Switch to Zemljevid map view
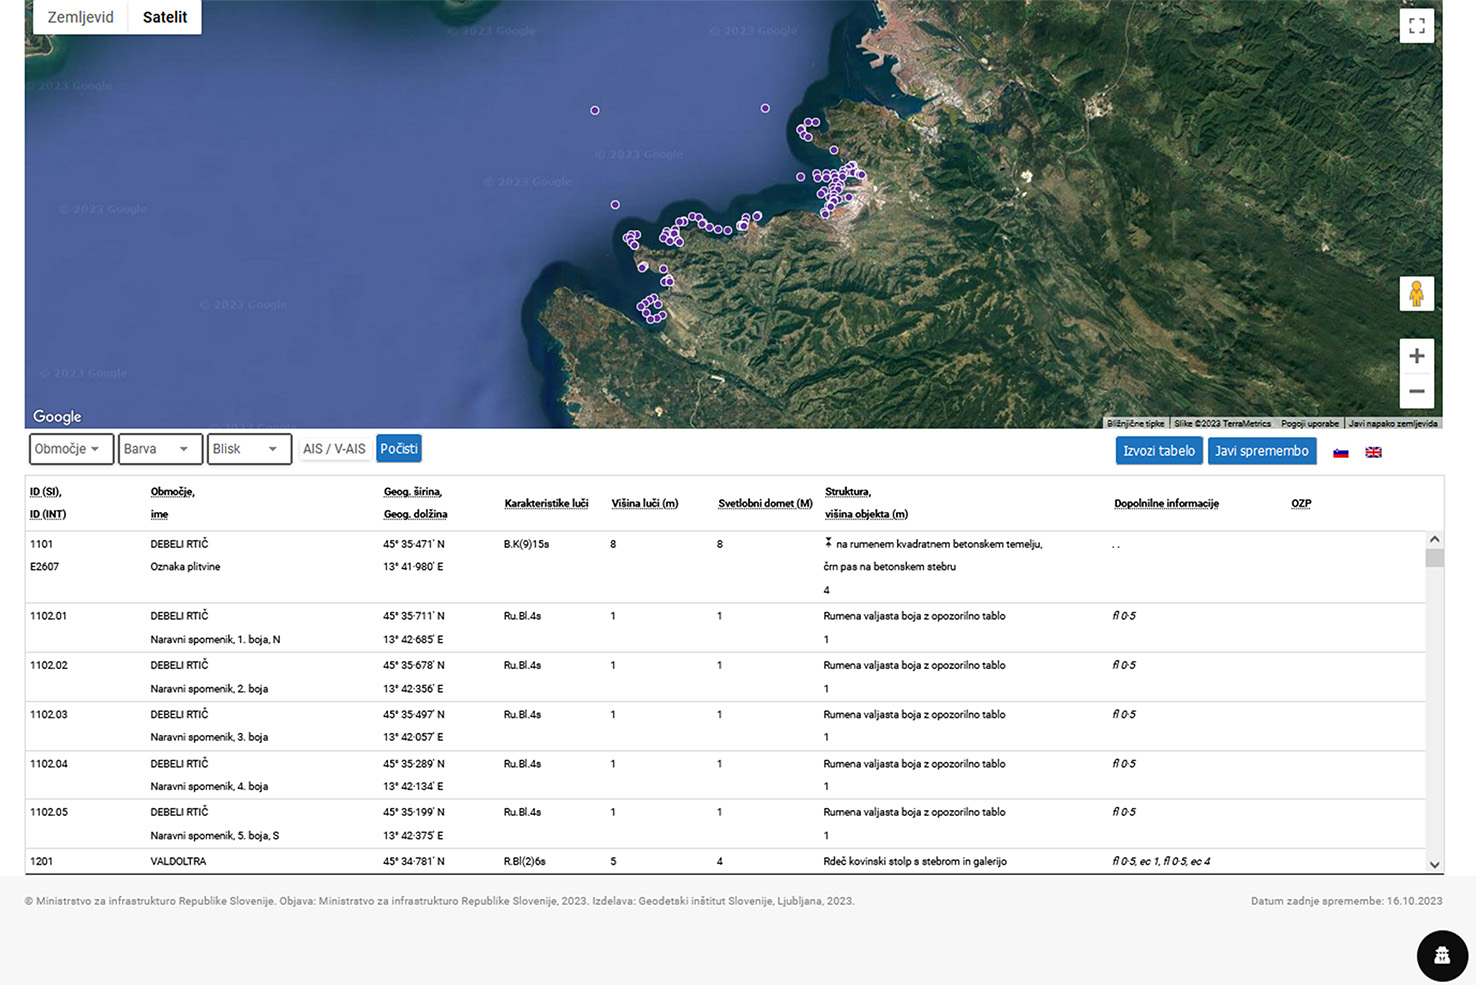 click(81, 17)
